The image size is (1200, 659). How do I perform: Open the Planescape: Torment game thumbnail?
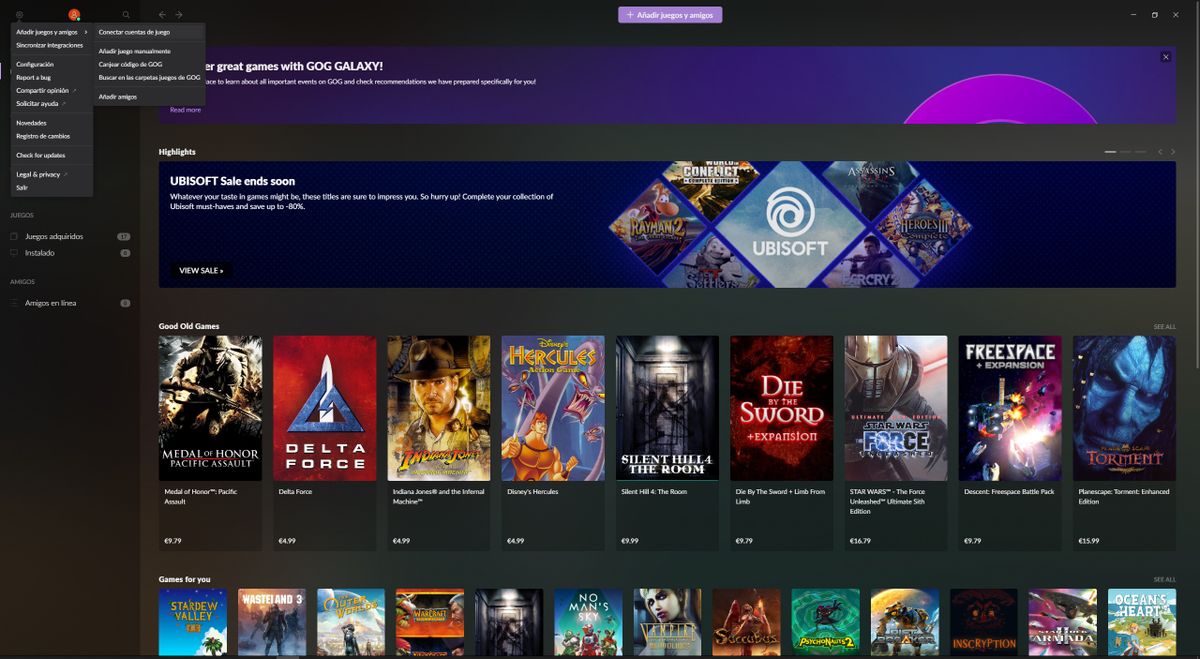click(x=1124, y=406)
